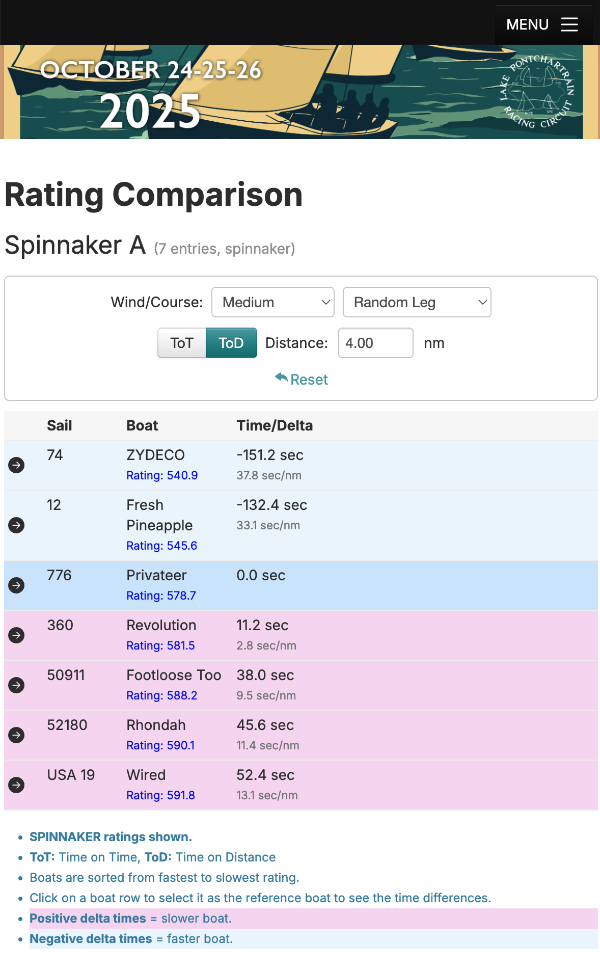The width and height of the screenshot is (600, 971).
Task: Open the Random Leg course dropdown
Action: 417,302
